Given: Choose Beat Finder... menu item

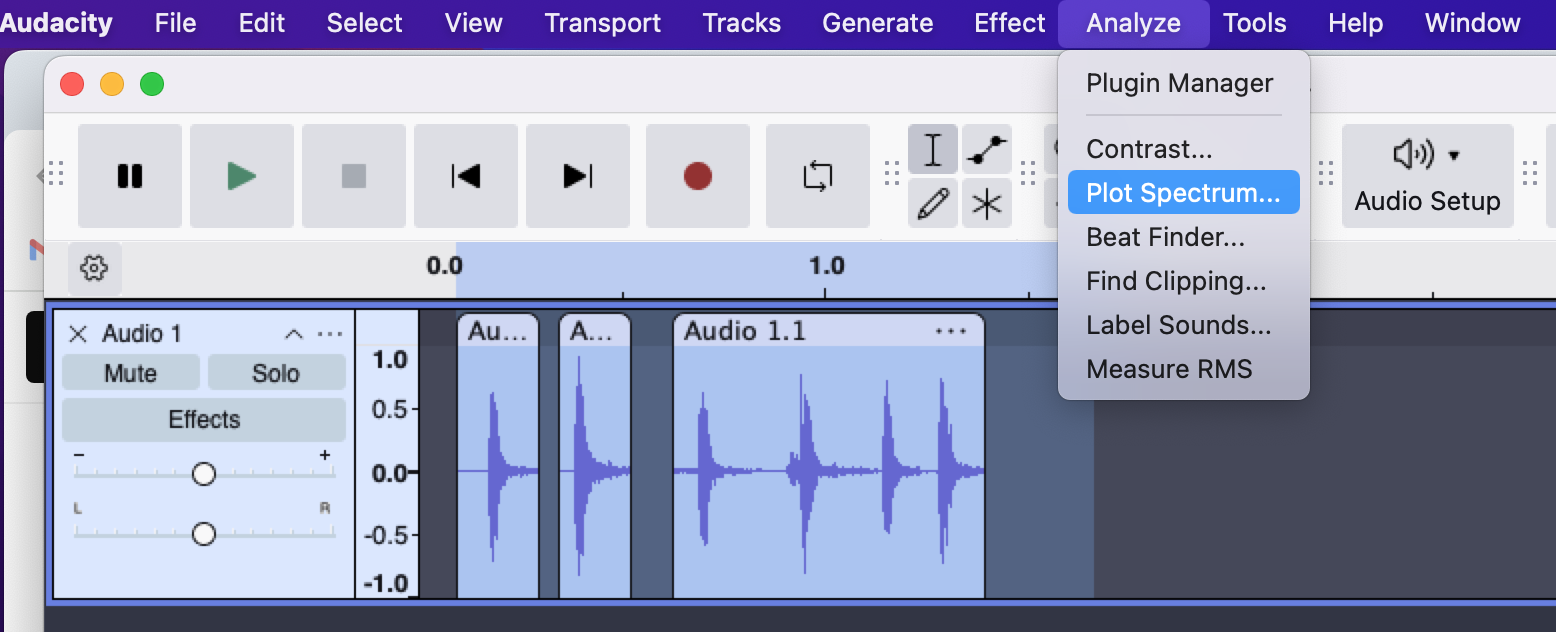Looking at the screenshot, I should tap(1184, 237).
